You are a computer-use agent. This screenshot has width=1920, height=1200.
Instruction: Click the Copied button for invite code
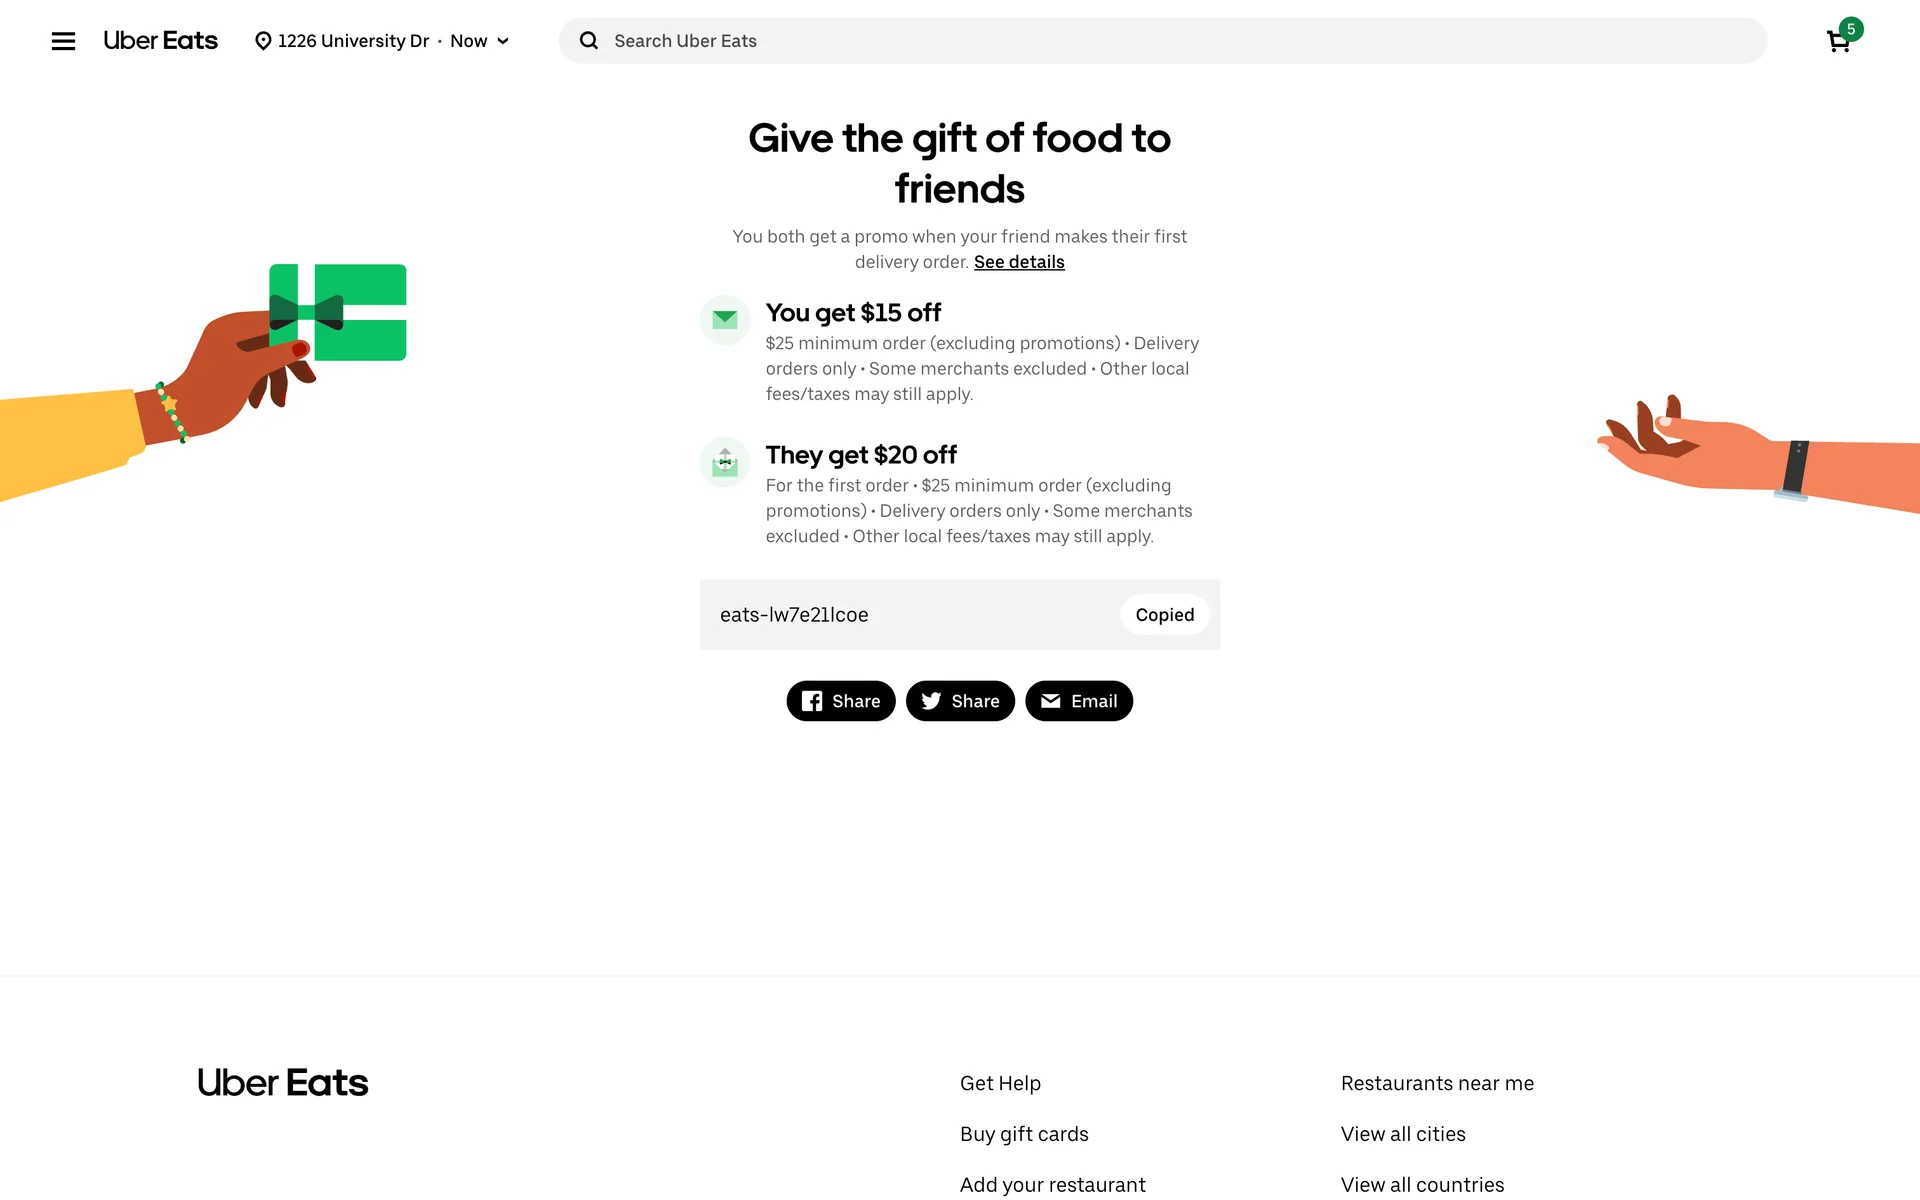pos(1164,615)
